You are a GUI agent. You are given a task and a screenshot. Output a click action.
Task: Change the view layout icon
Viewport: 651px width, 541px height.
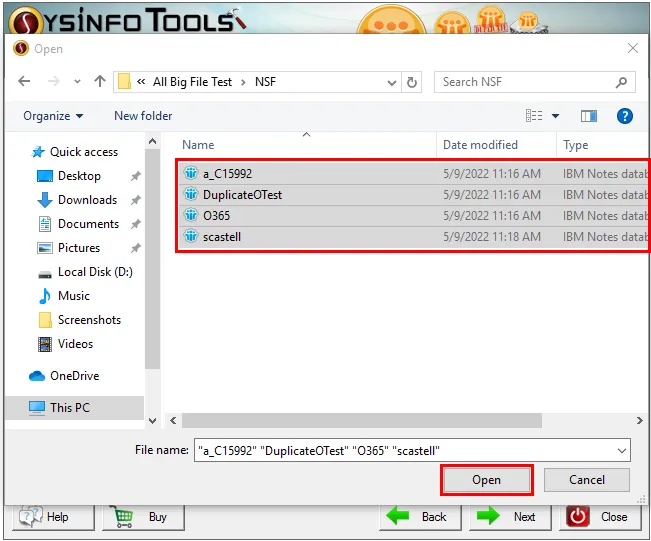(x=534, y=116)
